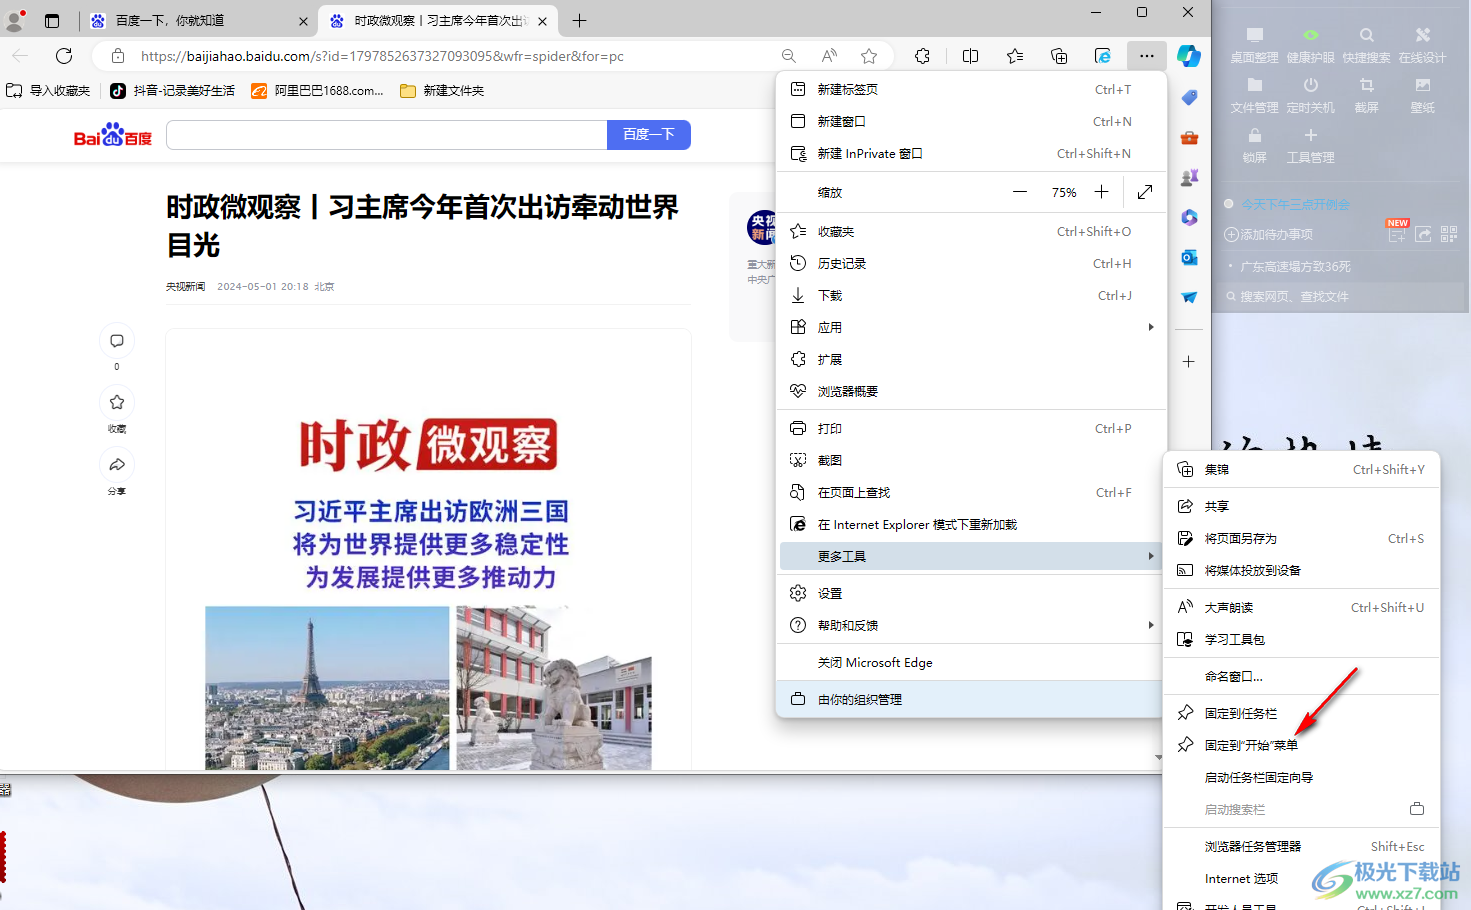Select 新建标签页 menu item
The width and height of the screenshot is (1471, 910).
(971, 89)
